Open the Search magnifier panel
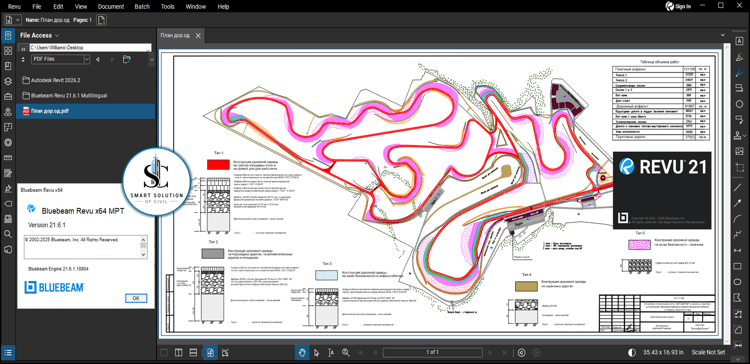The height and width of the screenshot is (364, 750). 8,234
